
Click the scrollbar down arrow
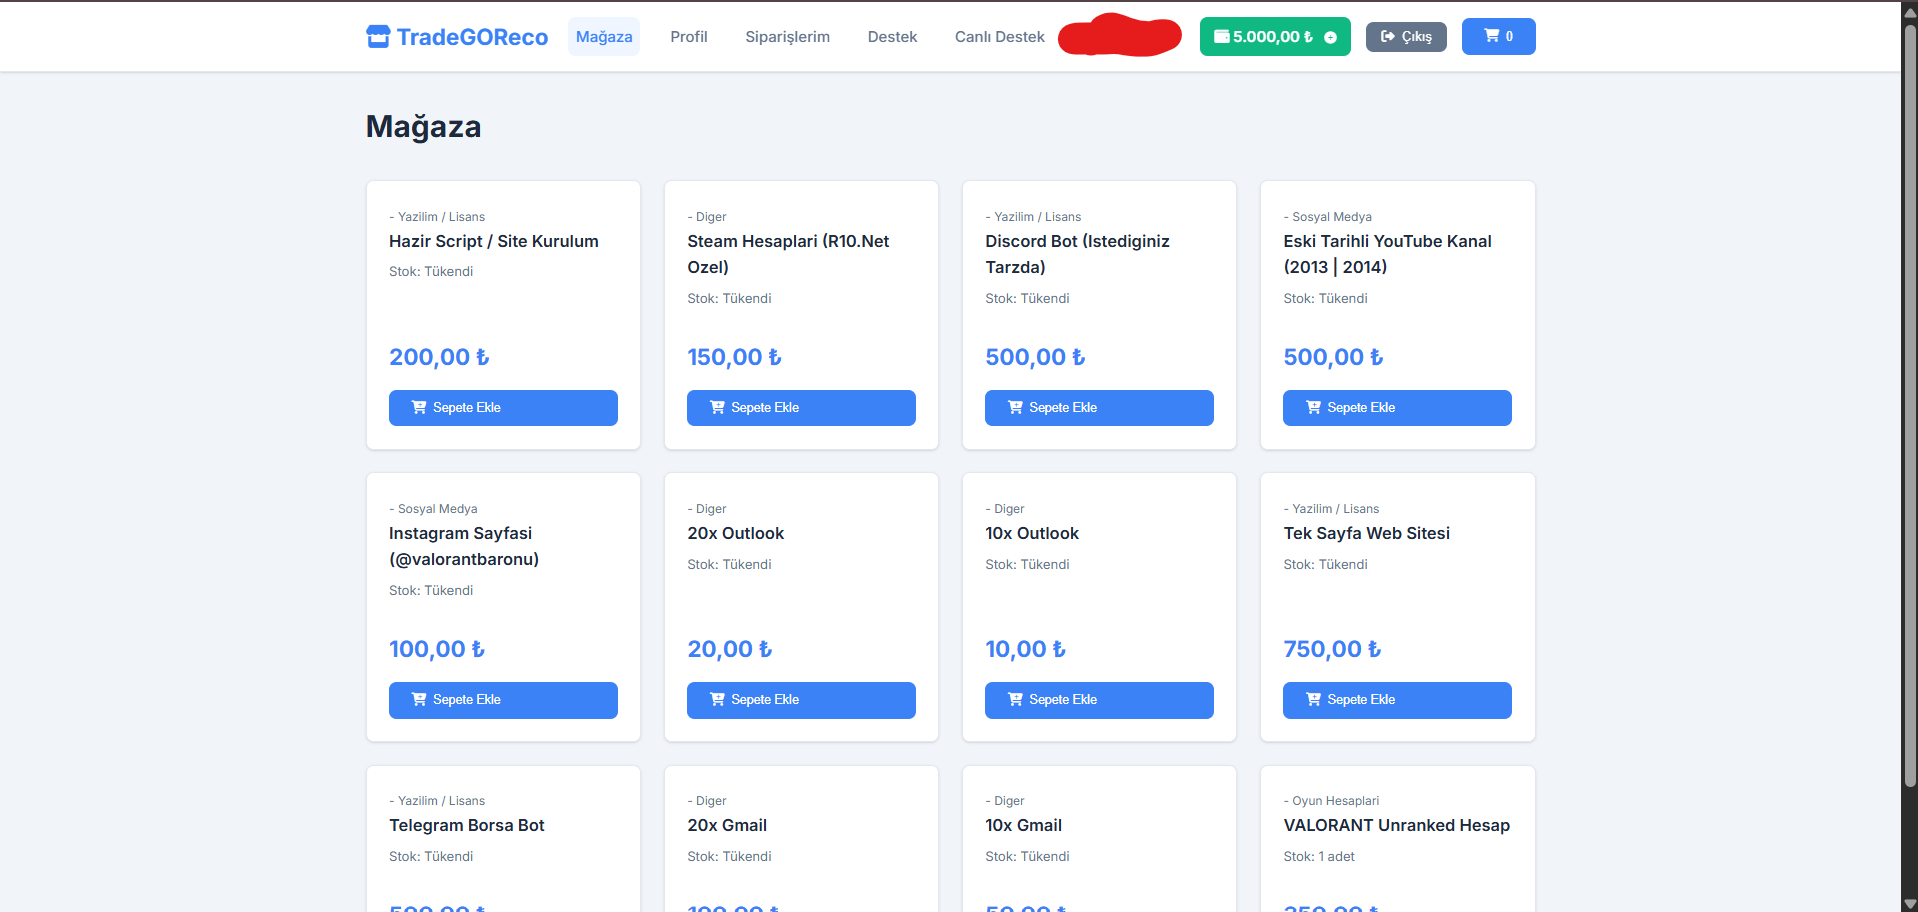[x=1910, y=903]
